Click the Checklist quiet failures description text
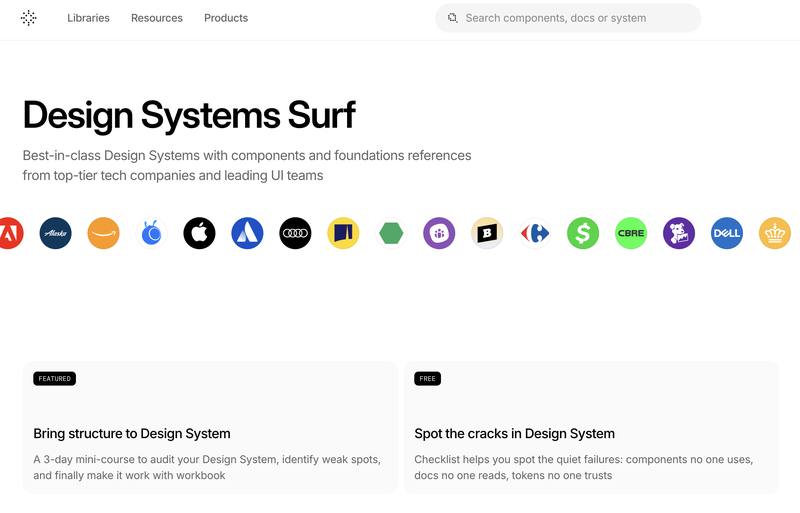800x513 pixels. [x=584, y=467]
